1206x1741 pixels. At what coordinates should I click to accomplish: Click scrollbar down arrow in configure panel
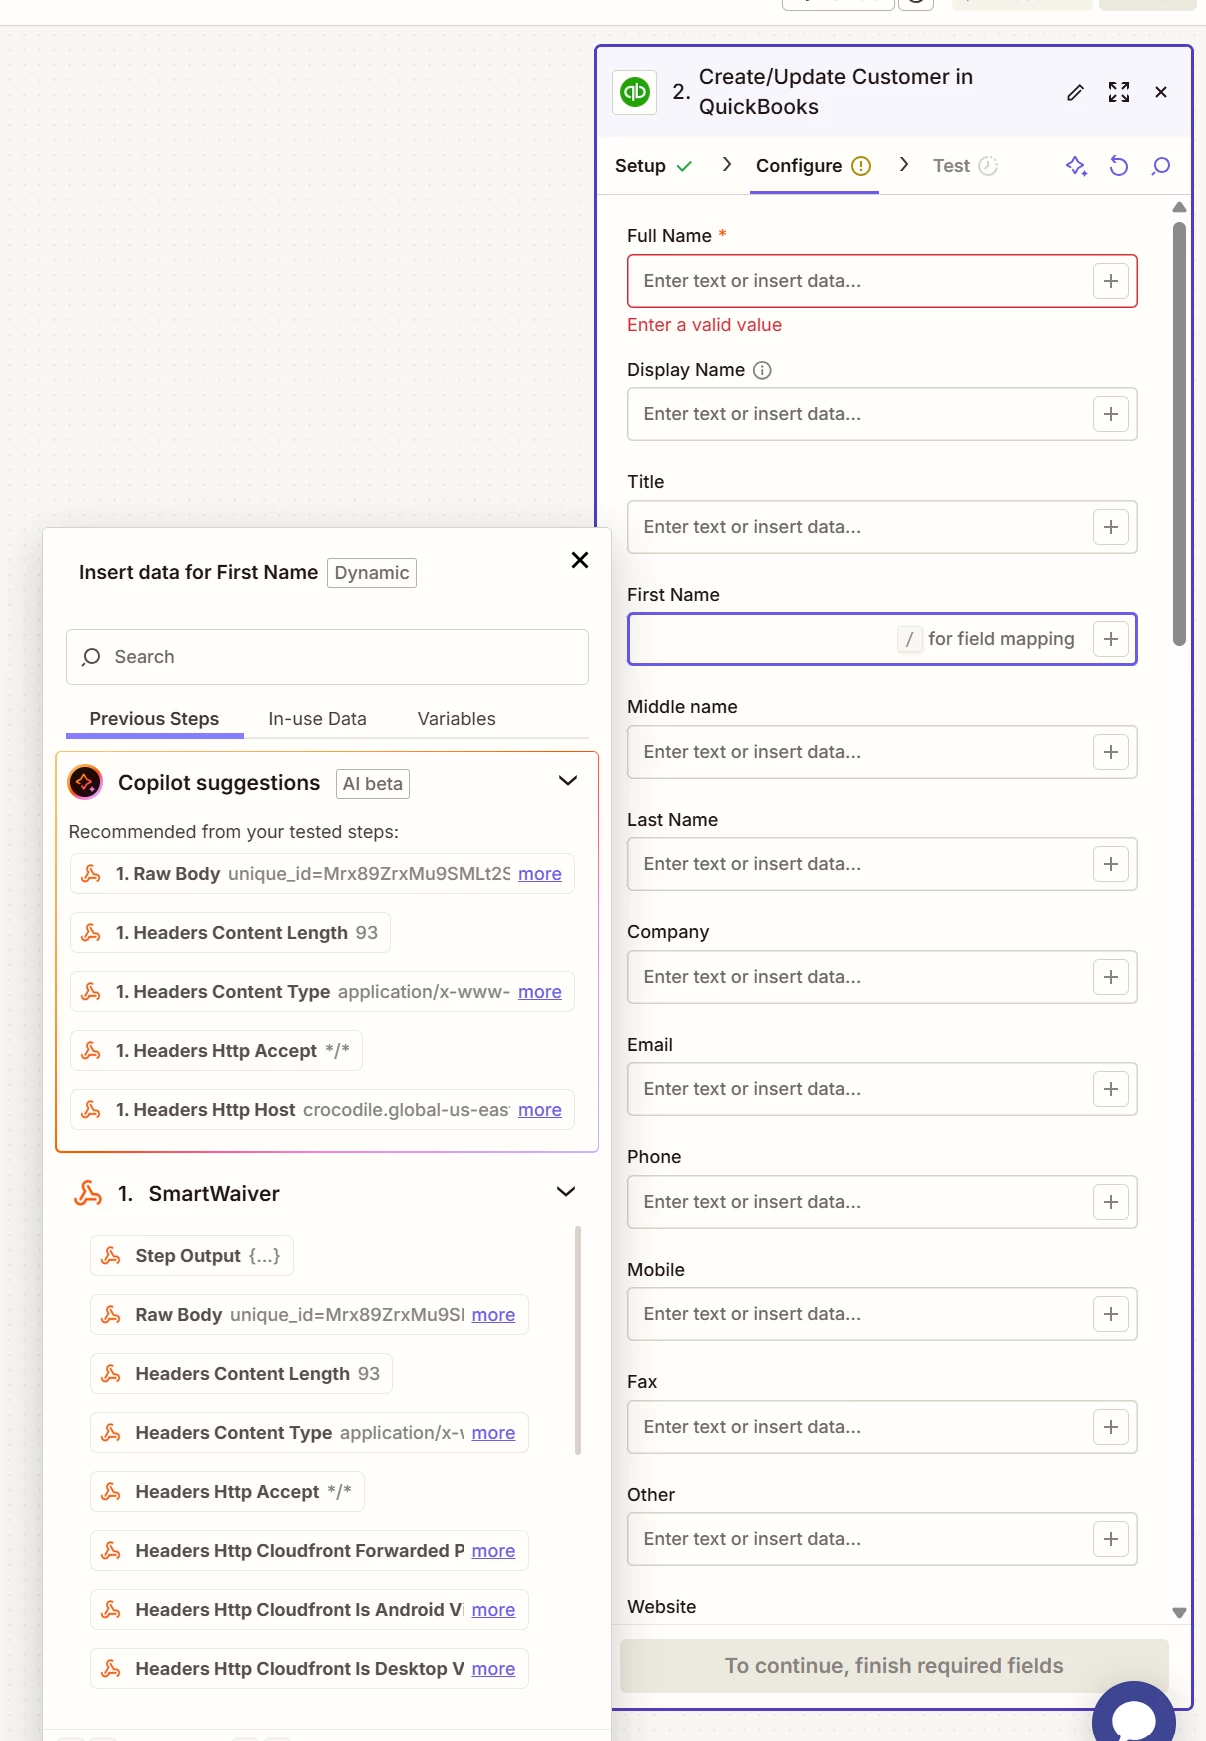pyautogui.click(x=1179, y=1612)
